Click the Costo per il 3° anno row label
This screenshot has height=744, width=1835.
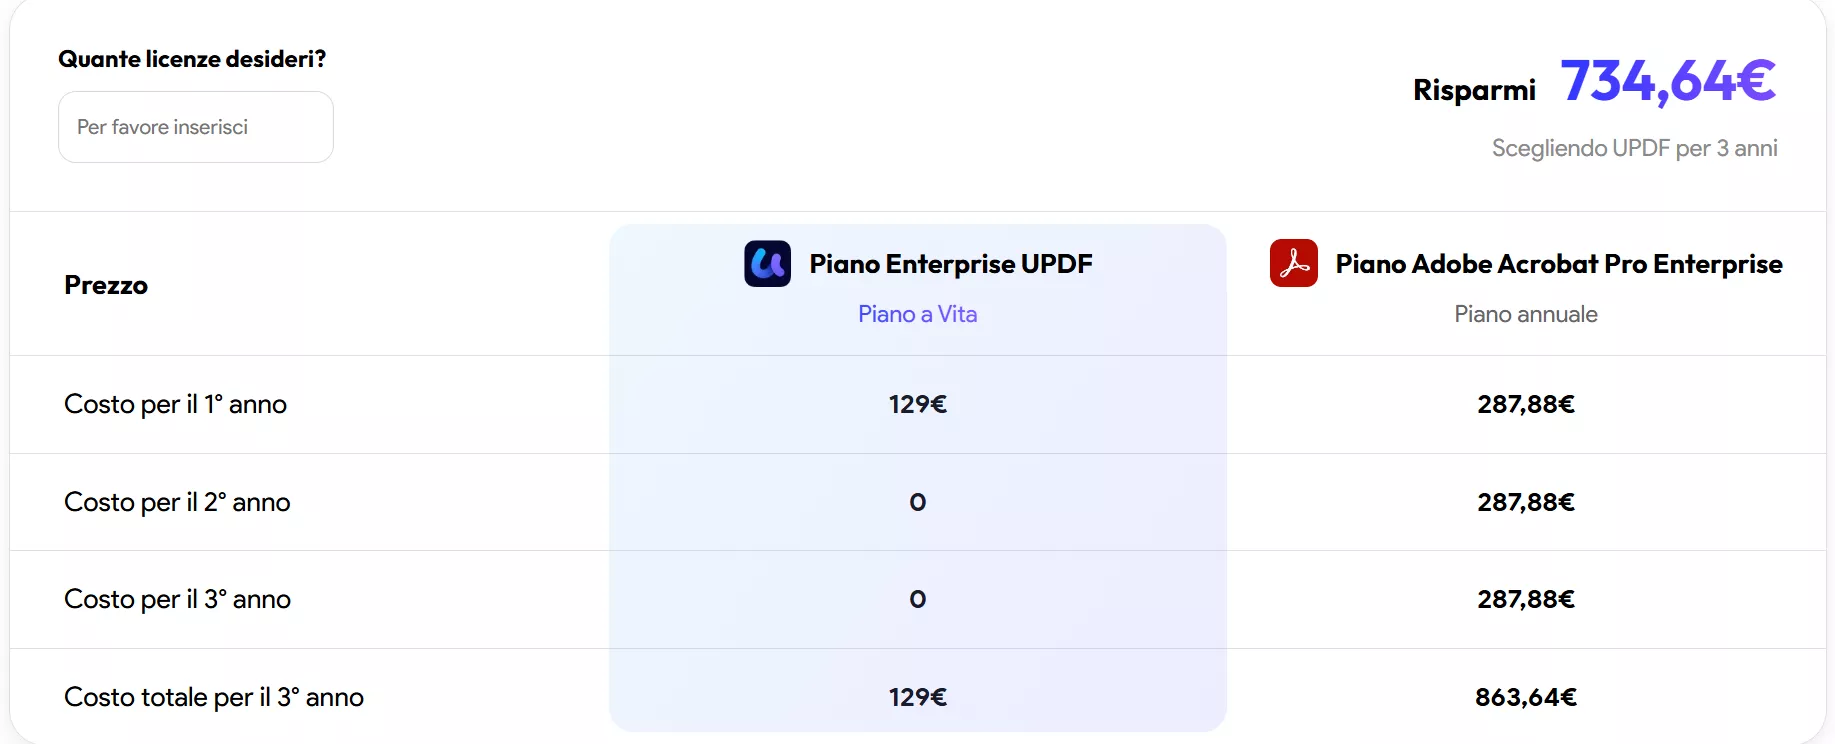pyautogui.click(x=178, y=599)
